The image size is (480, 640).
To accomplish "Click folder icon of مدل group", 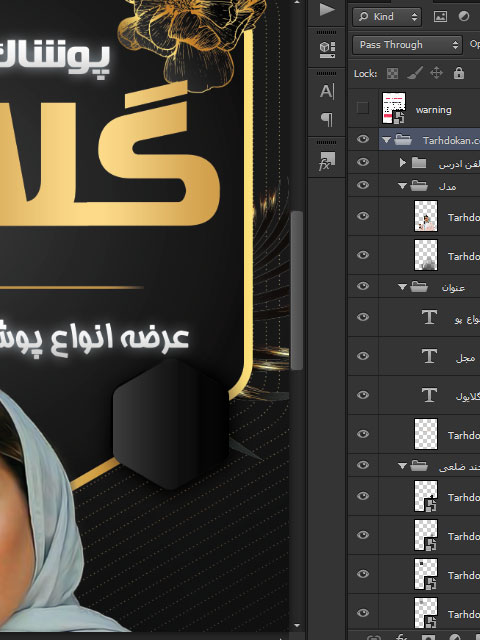I will tap(419, 186).
